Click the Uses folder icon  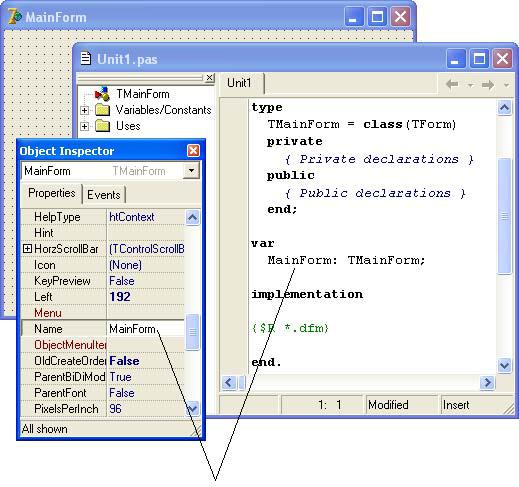pos(102,126)
